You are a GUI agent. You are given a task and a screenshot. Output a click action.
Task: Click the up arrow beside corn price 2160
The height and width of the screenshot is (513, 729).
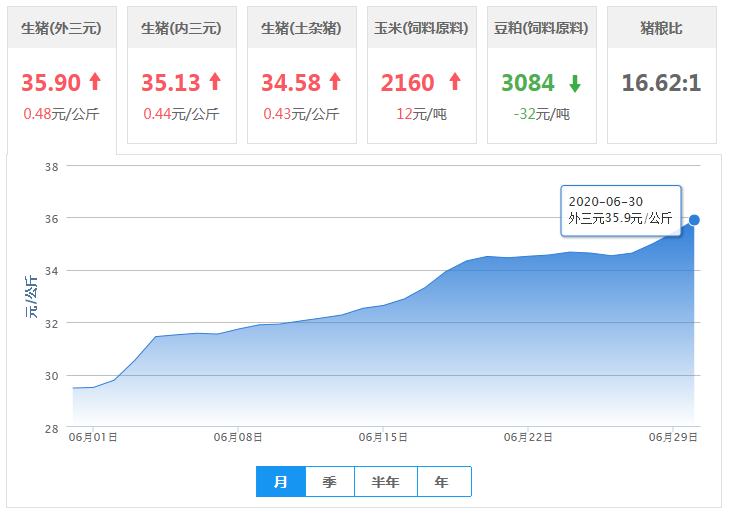tap(455, 82)
